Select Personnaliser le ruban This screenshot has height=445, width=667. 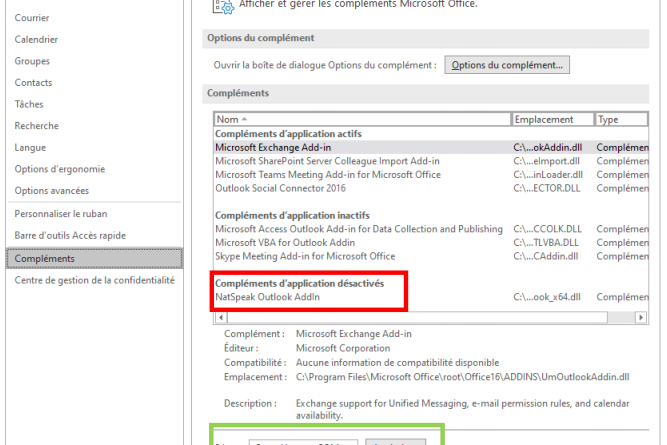(x=61, y=214)
